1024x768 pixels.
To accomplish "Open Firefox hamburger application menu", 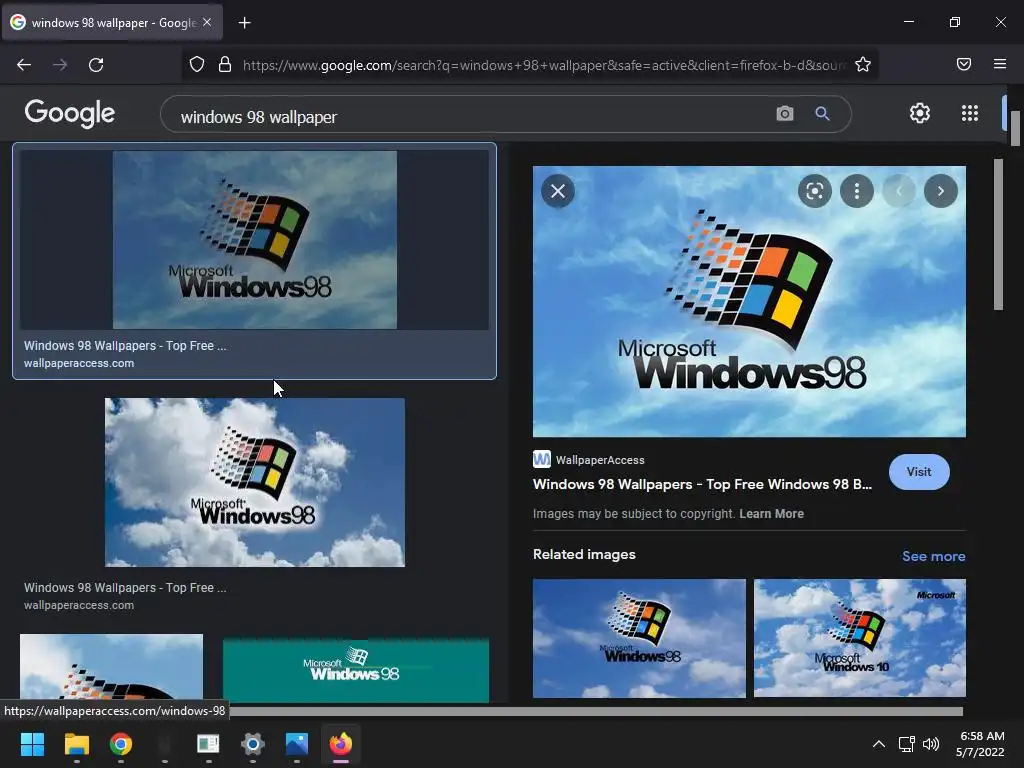I will [x=1000, y=64].
